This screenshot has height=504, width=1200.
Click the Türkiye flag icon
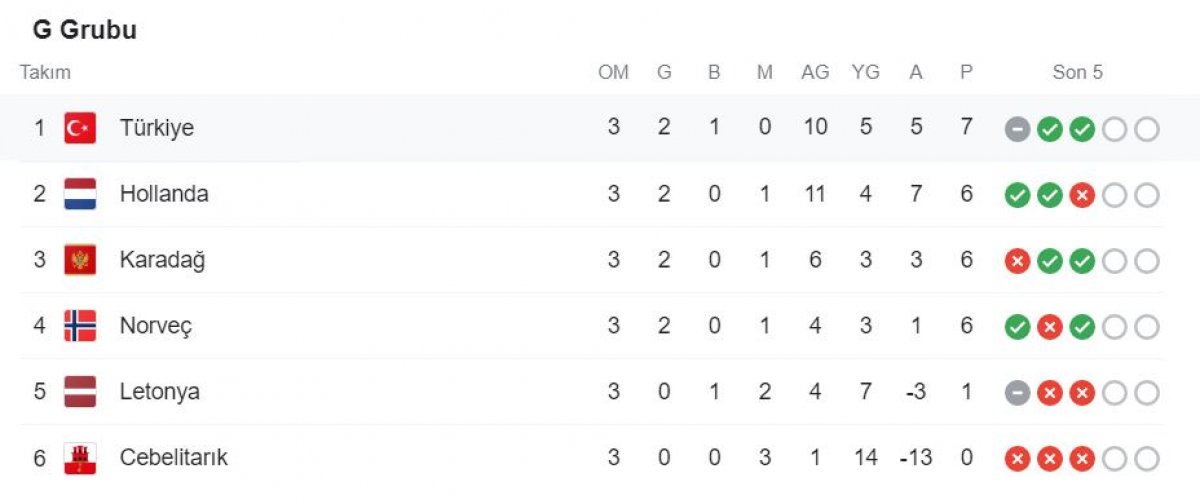(x=80, y=128)
